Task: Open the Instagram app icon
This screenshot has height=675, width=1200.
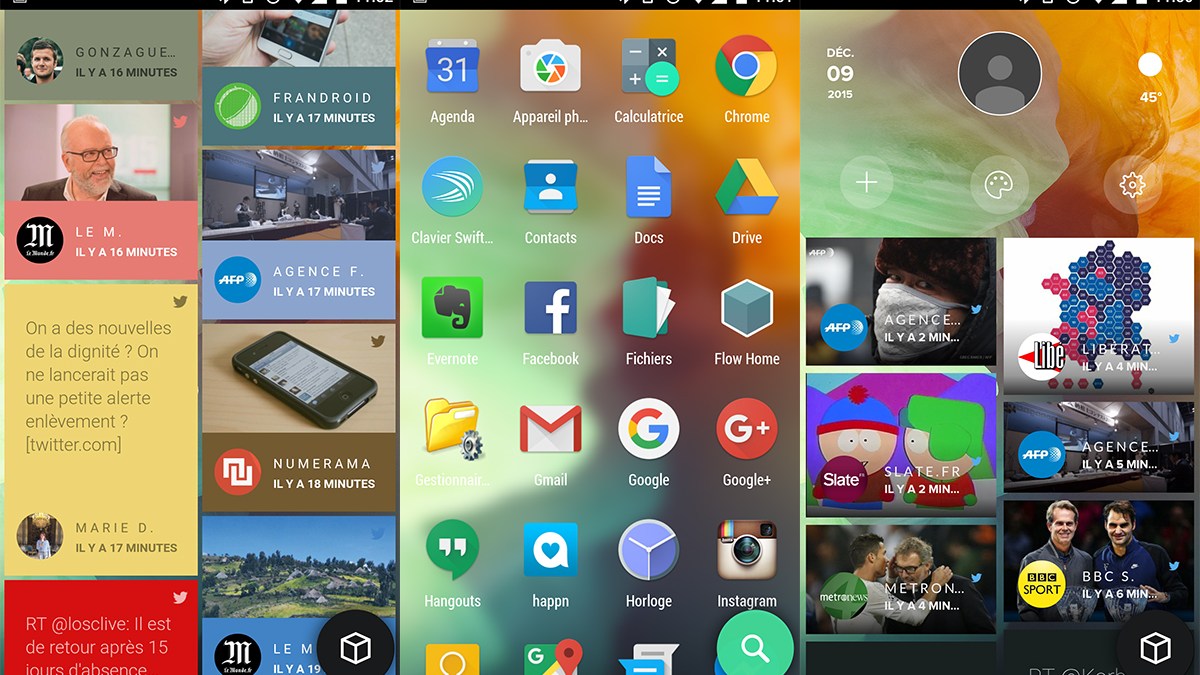Action: click(746, 551)
